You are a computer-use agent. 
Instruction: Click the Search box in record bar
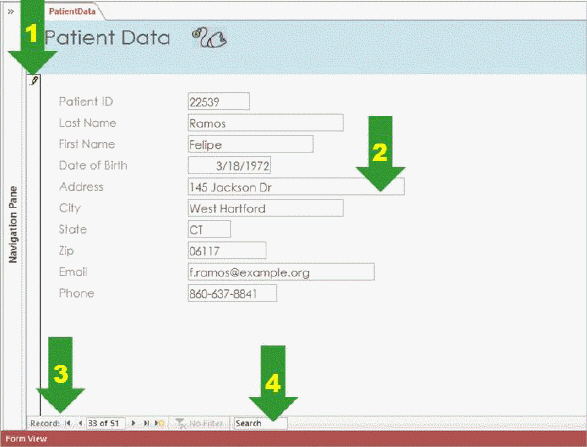[x=261, y=423]
